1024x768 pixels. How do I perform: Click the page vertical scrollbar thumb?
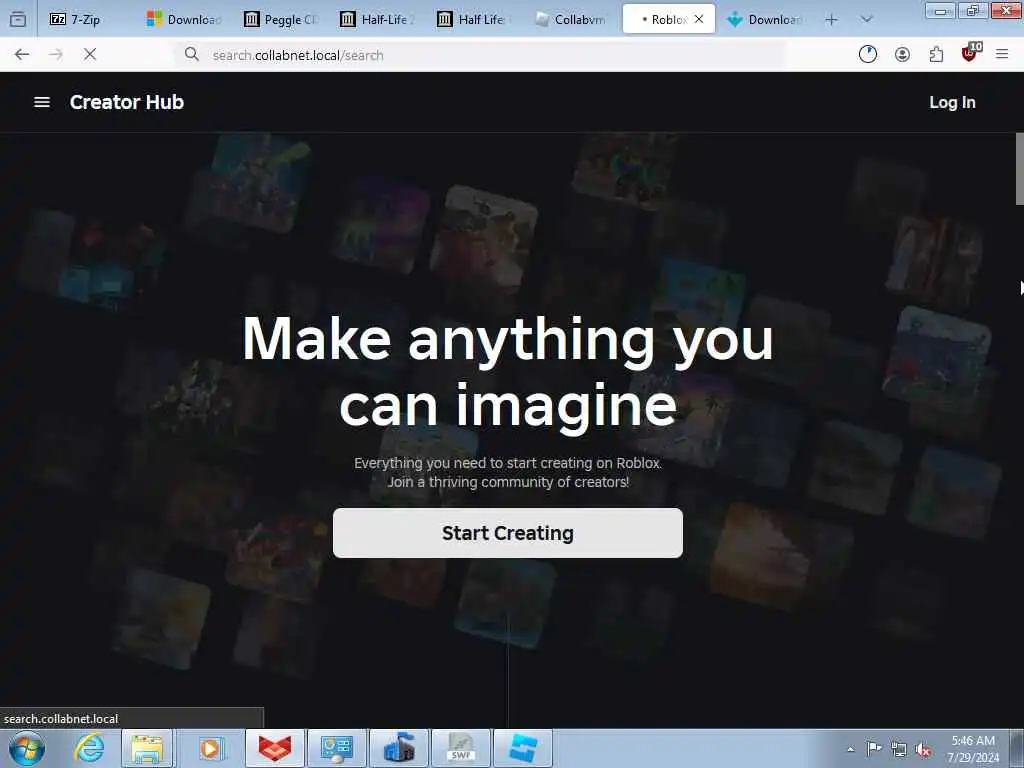pos(1019,169)
